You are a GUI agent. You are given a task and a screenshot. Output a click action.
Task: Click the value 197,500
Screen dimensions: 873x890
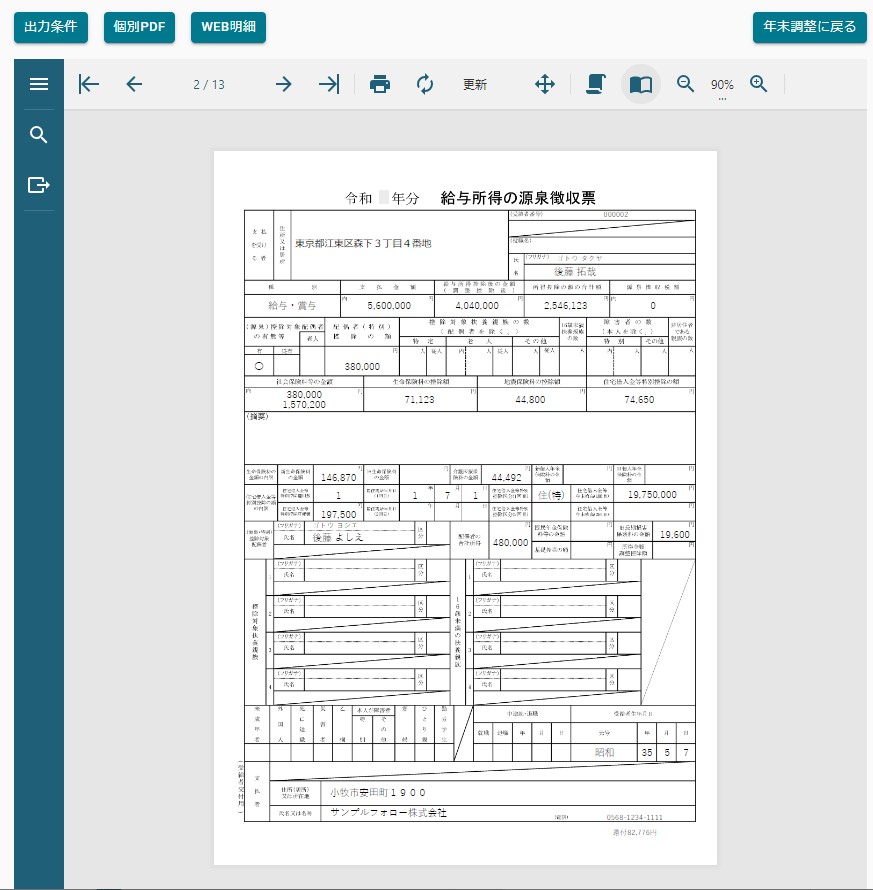pyautogui.click(x=338, y=514)
